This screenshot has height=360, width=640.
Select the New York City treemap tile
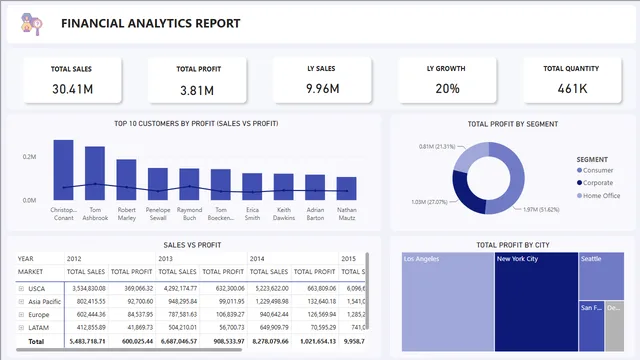tap(536, 302)
